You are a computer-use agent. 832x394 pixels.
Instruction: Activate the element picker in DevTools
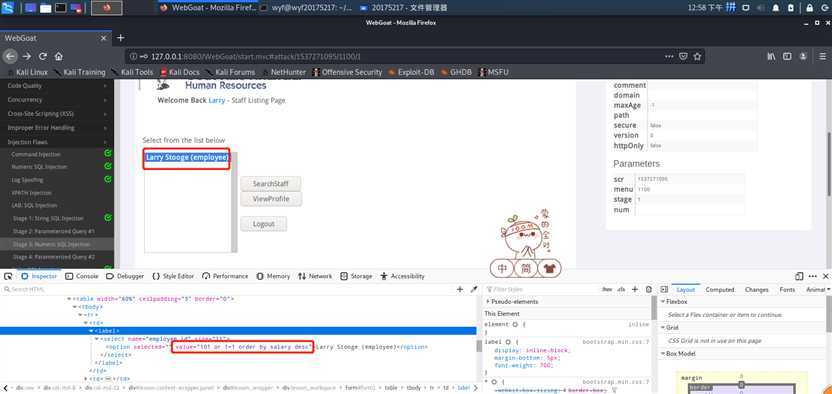coord(8,276)
